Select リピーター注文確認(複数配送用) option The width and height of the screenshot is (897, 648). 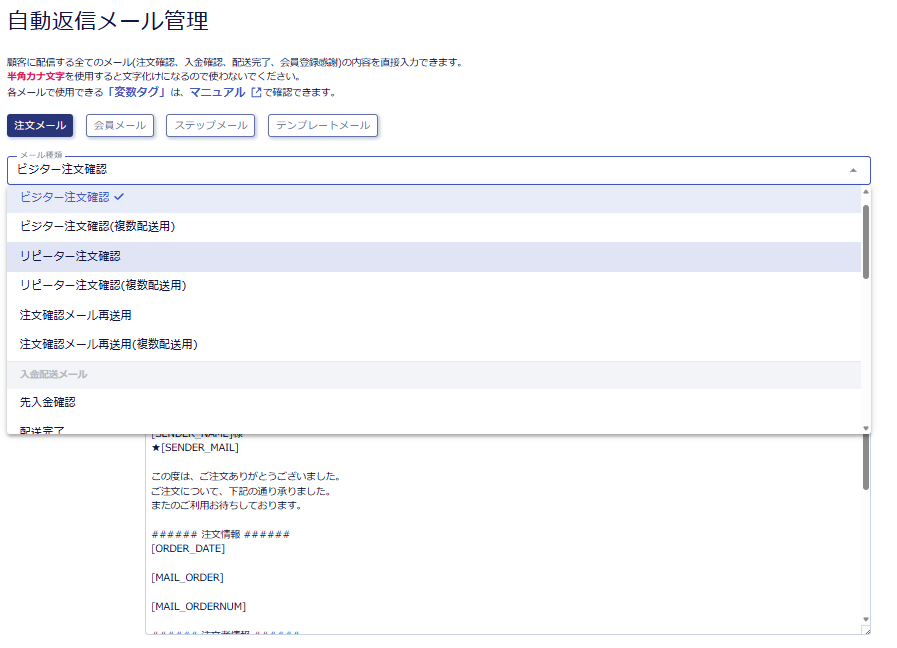click(x=103, y=286)
